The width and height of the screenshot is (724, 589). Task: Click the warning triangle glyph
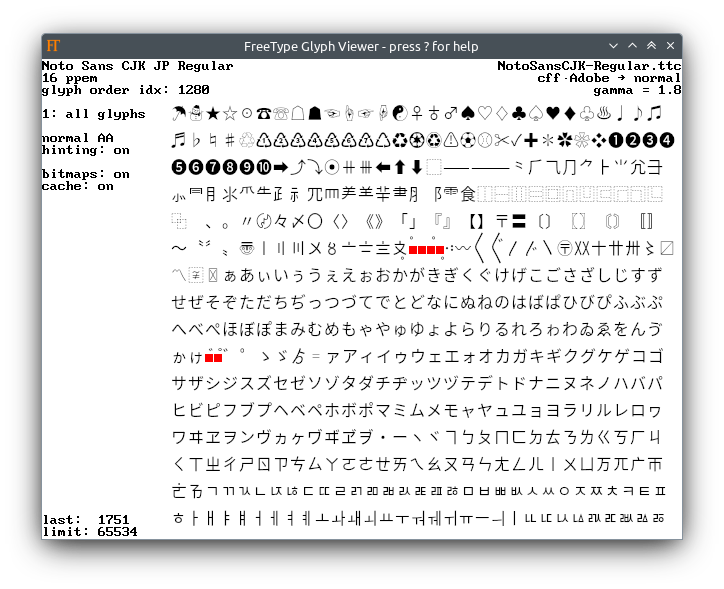pos(451,140)
